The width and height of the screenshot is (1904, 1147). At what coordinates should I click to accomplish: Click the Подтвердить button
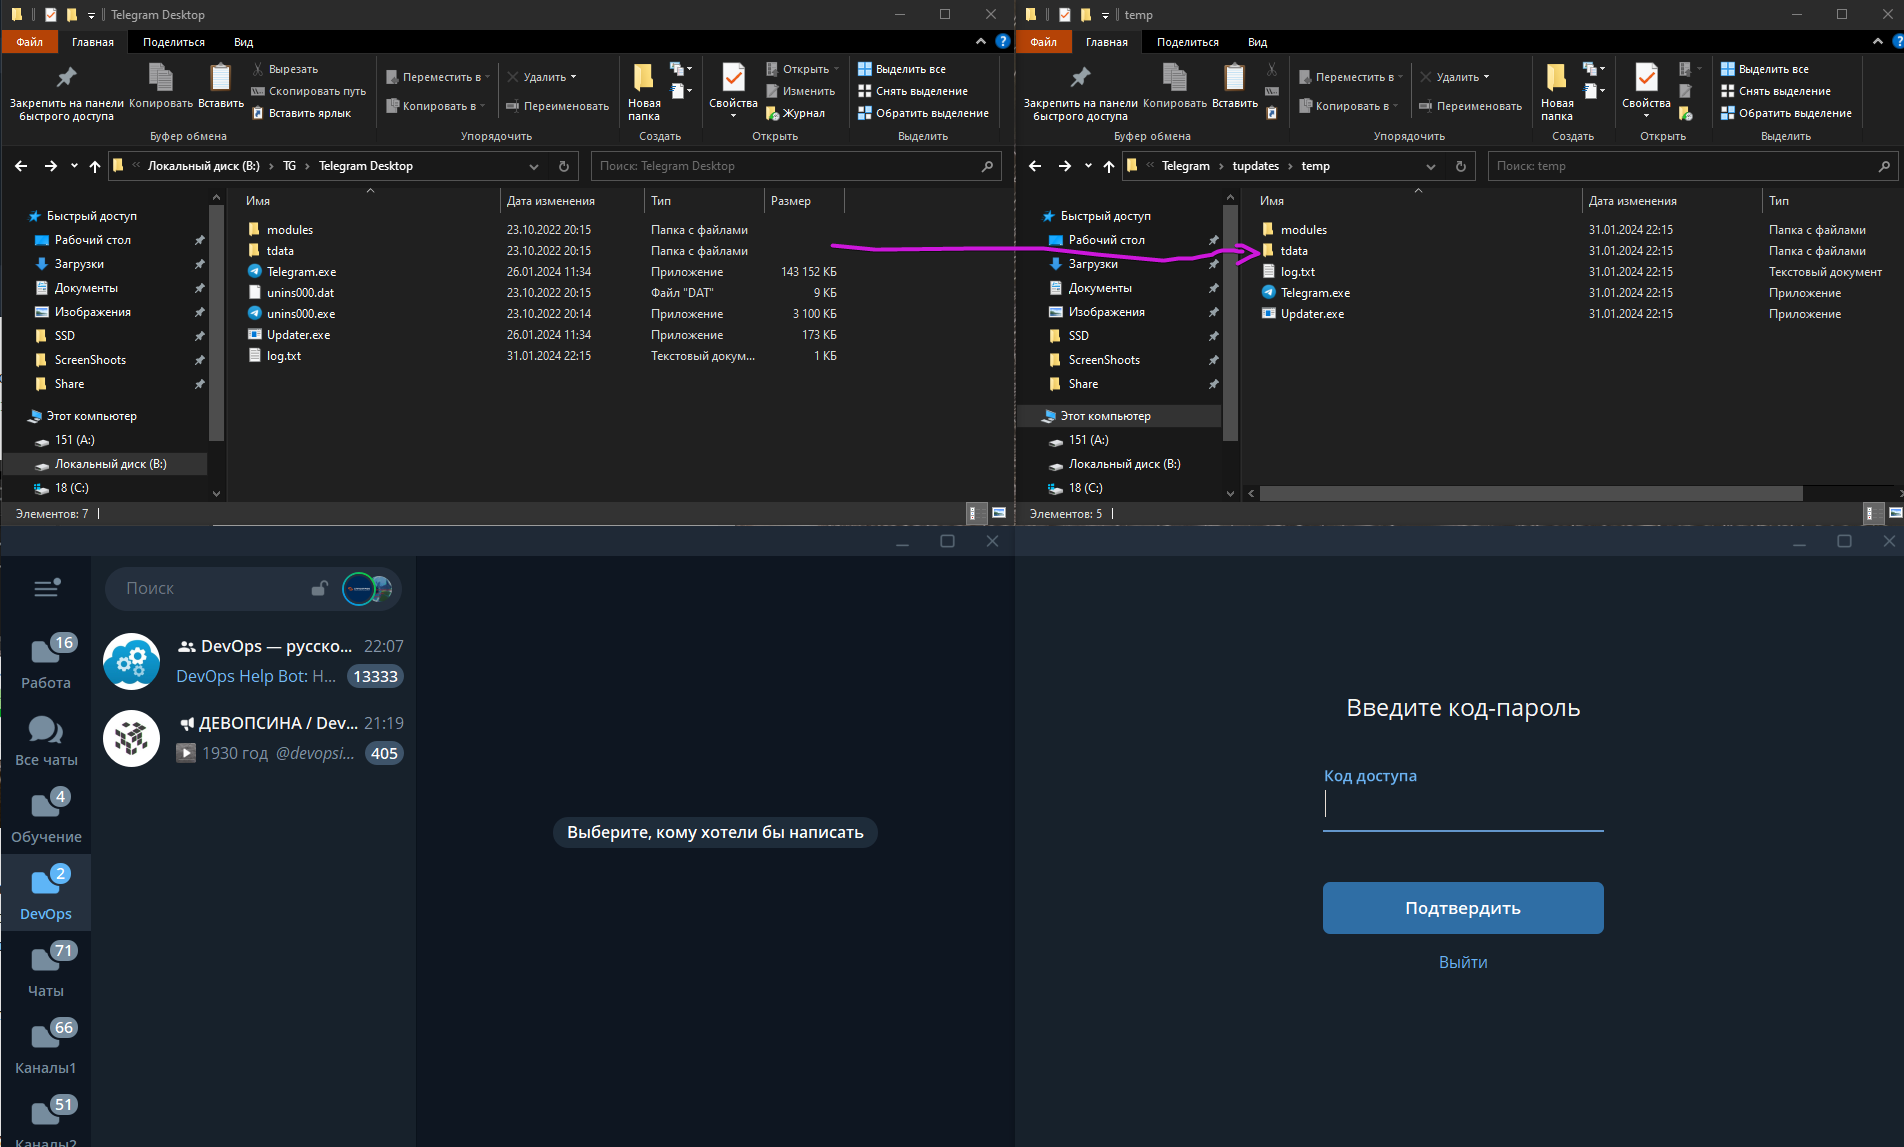1463,908
